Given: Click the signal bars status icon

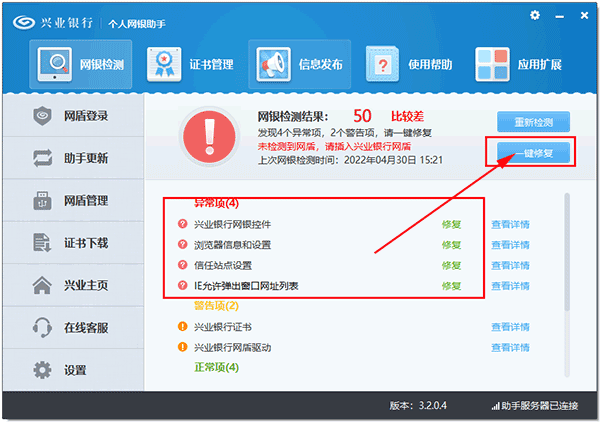Looking at the screenshot, I should [496, 406].
